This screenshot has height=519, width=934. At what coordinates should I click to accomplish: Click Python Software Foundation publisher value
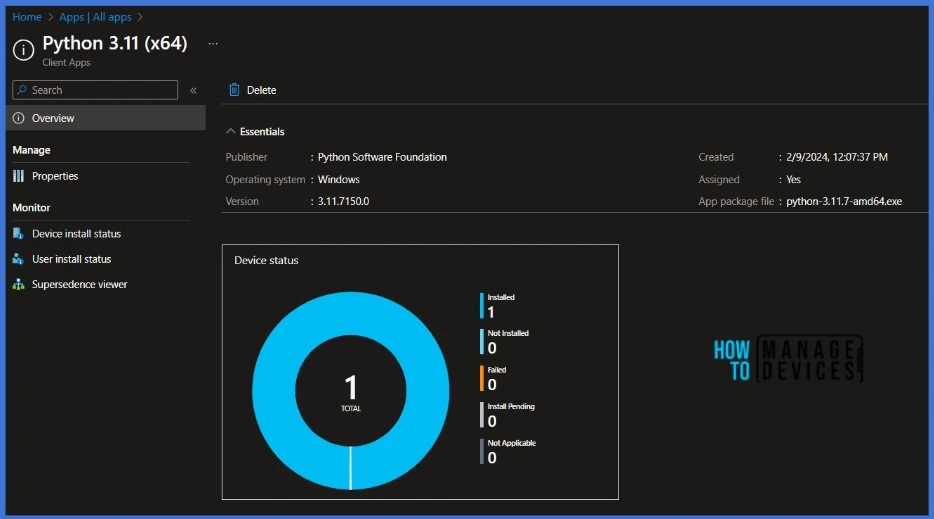(x=382, y=157)
